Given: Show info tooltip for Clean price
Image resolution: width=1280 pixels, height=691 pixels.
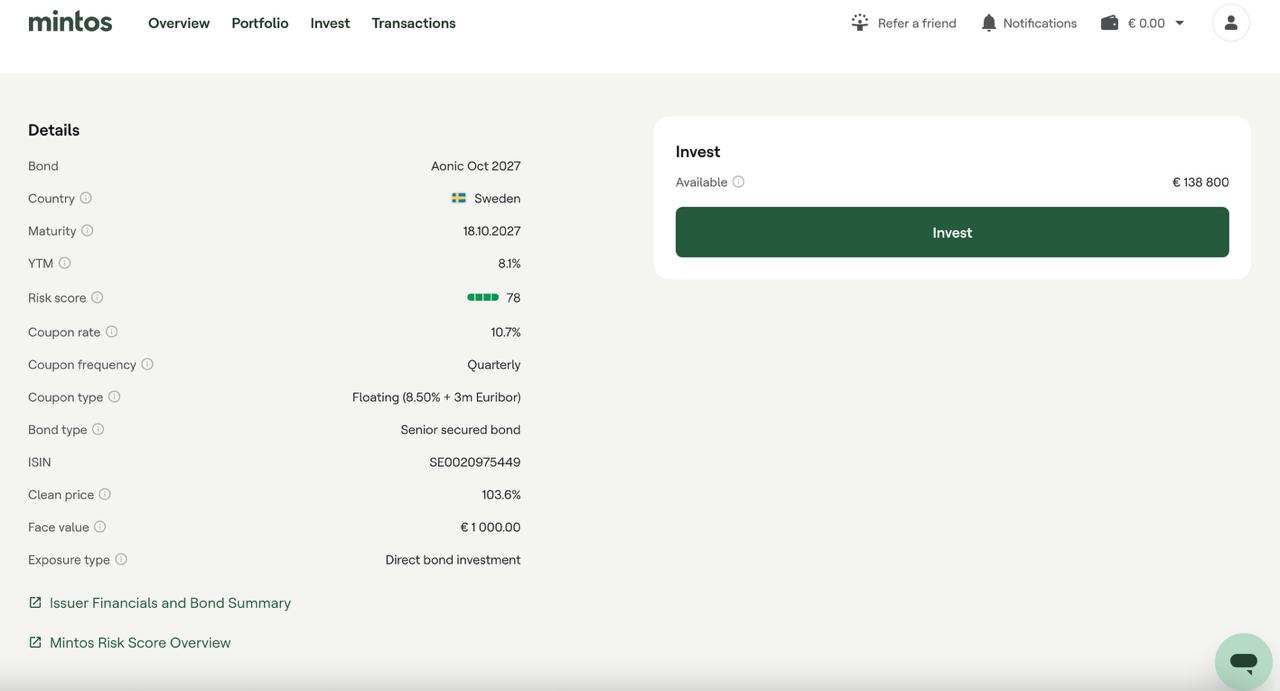Looking at the screenshot, I should (x=105, y=494).
